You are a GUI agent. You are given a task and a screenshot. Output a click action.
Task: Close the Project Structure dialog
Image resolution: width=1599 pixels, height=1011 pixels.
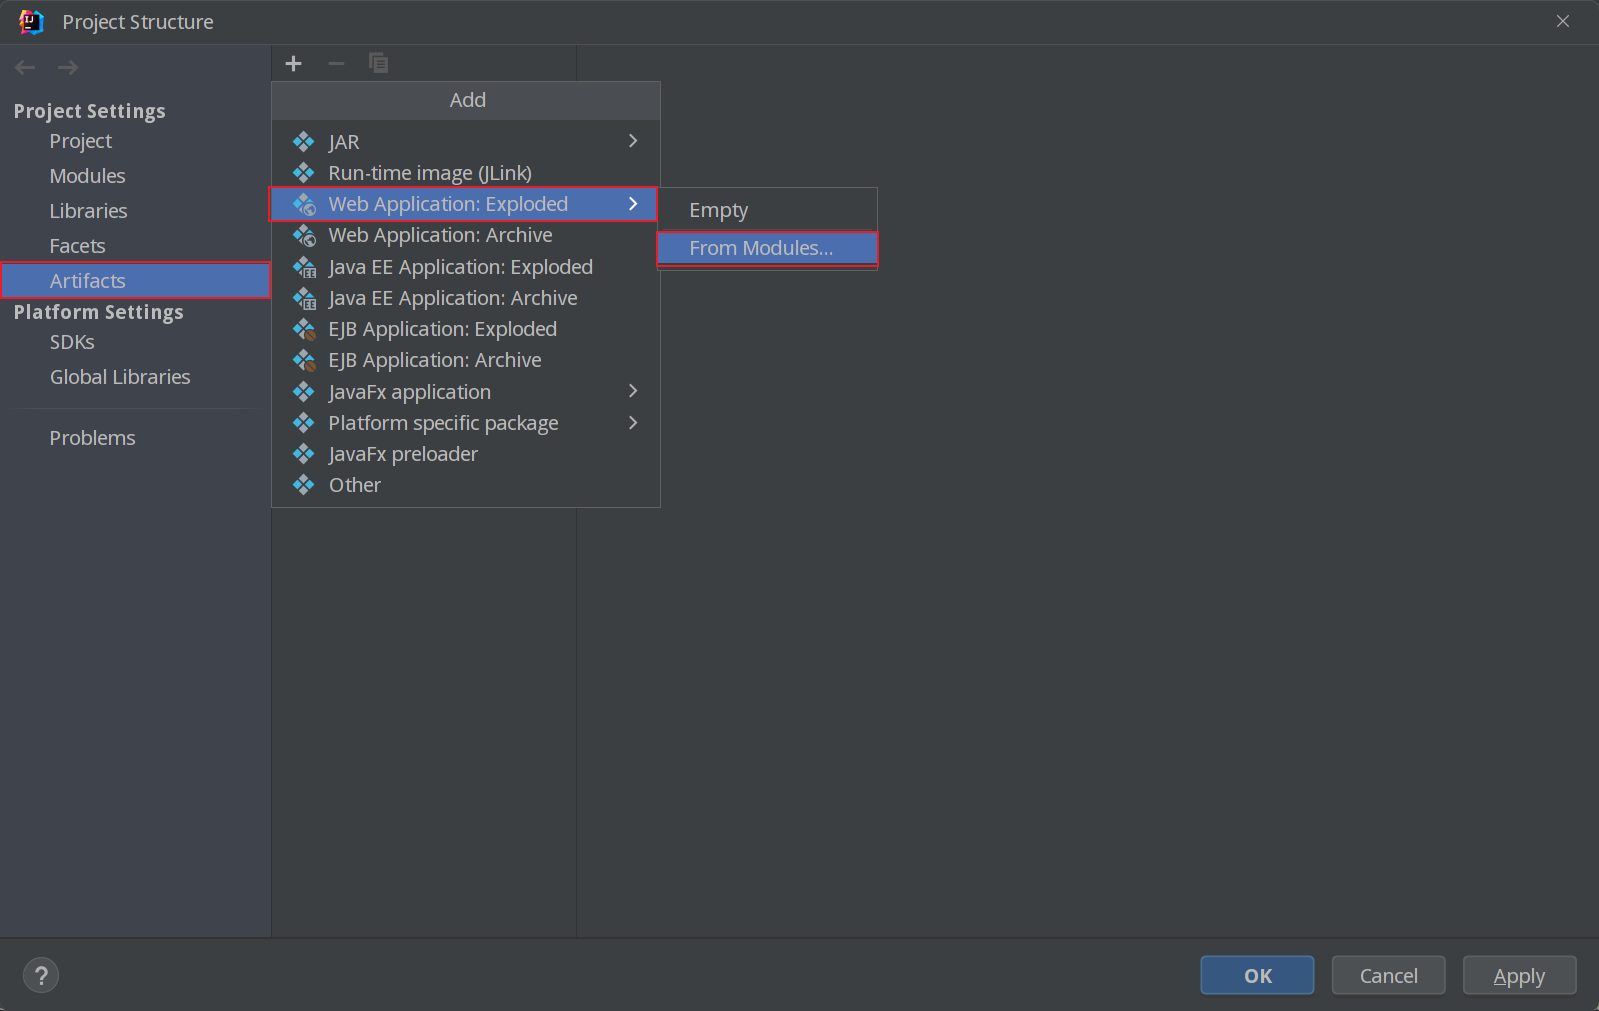pos(1563,21)
